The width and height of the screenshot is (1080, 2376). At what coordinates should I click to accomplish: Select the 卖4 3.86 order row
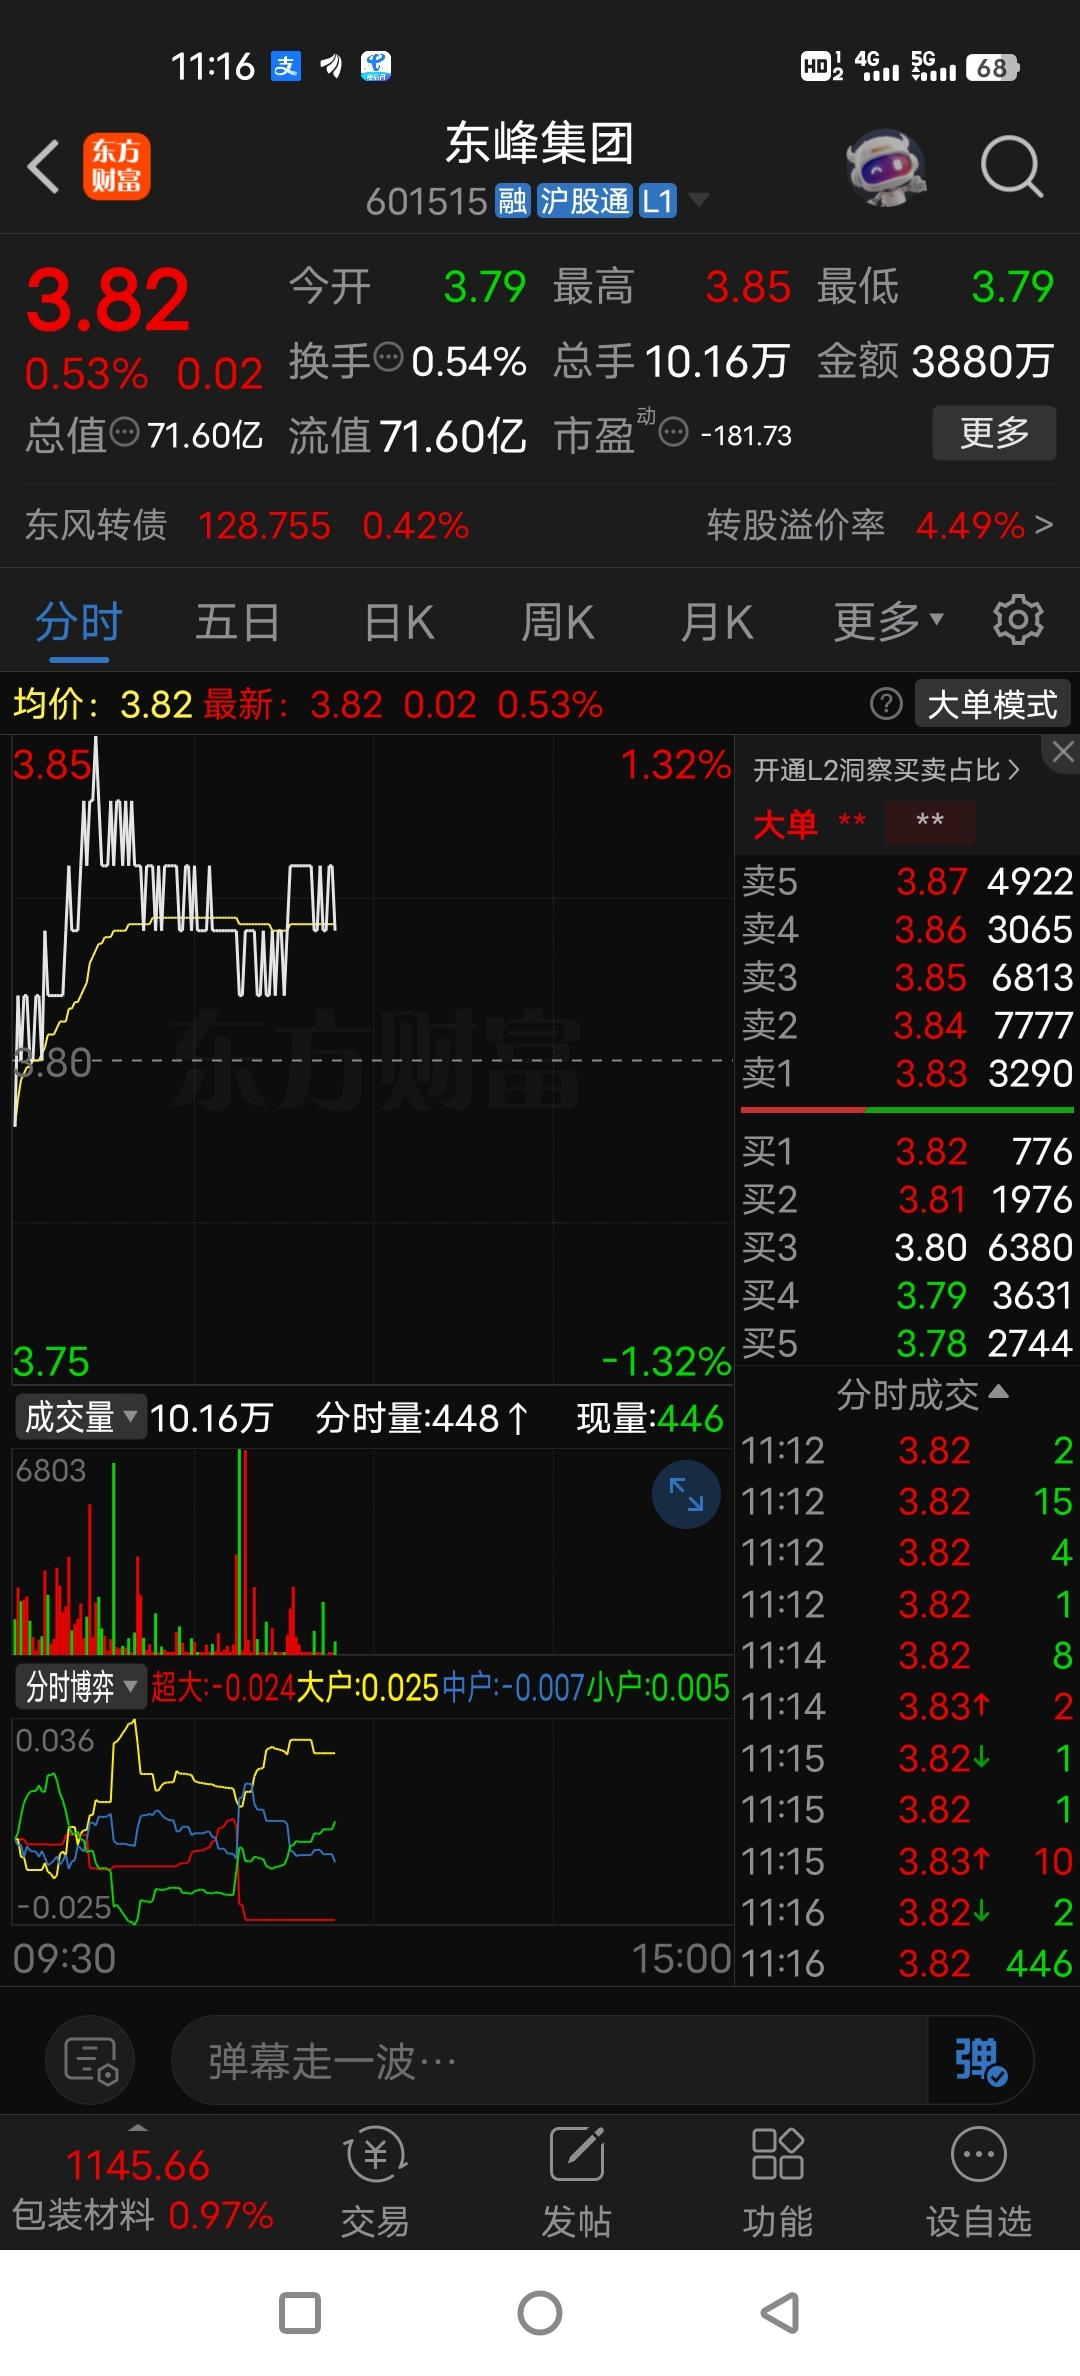tap(907, 929)
